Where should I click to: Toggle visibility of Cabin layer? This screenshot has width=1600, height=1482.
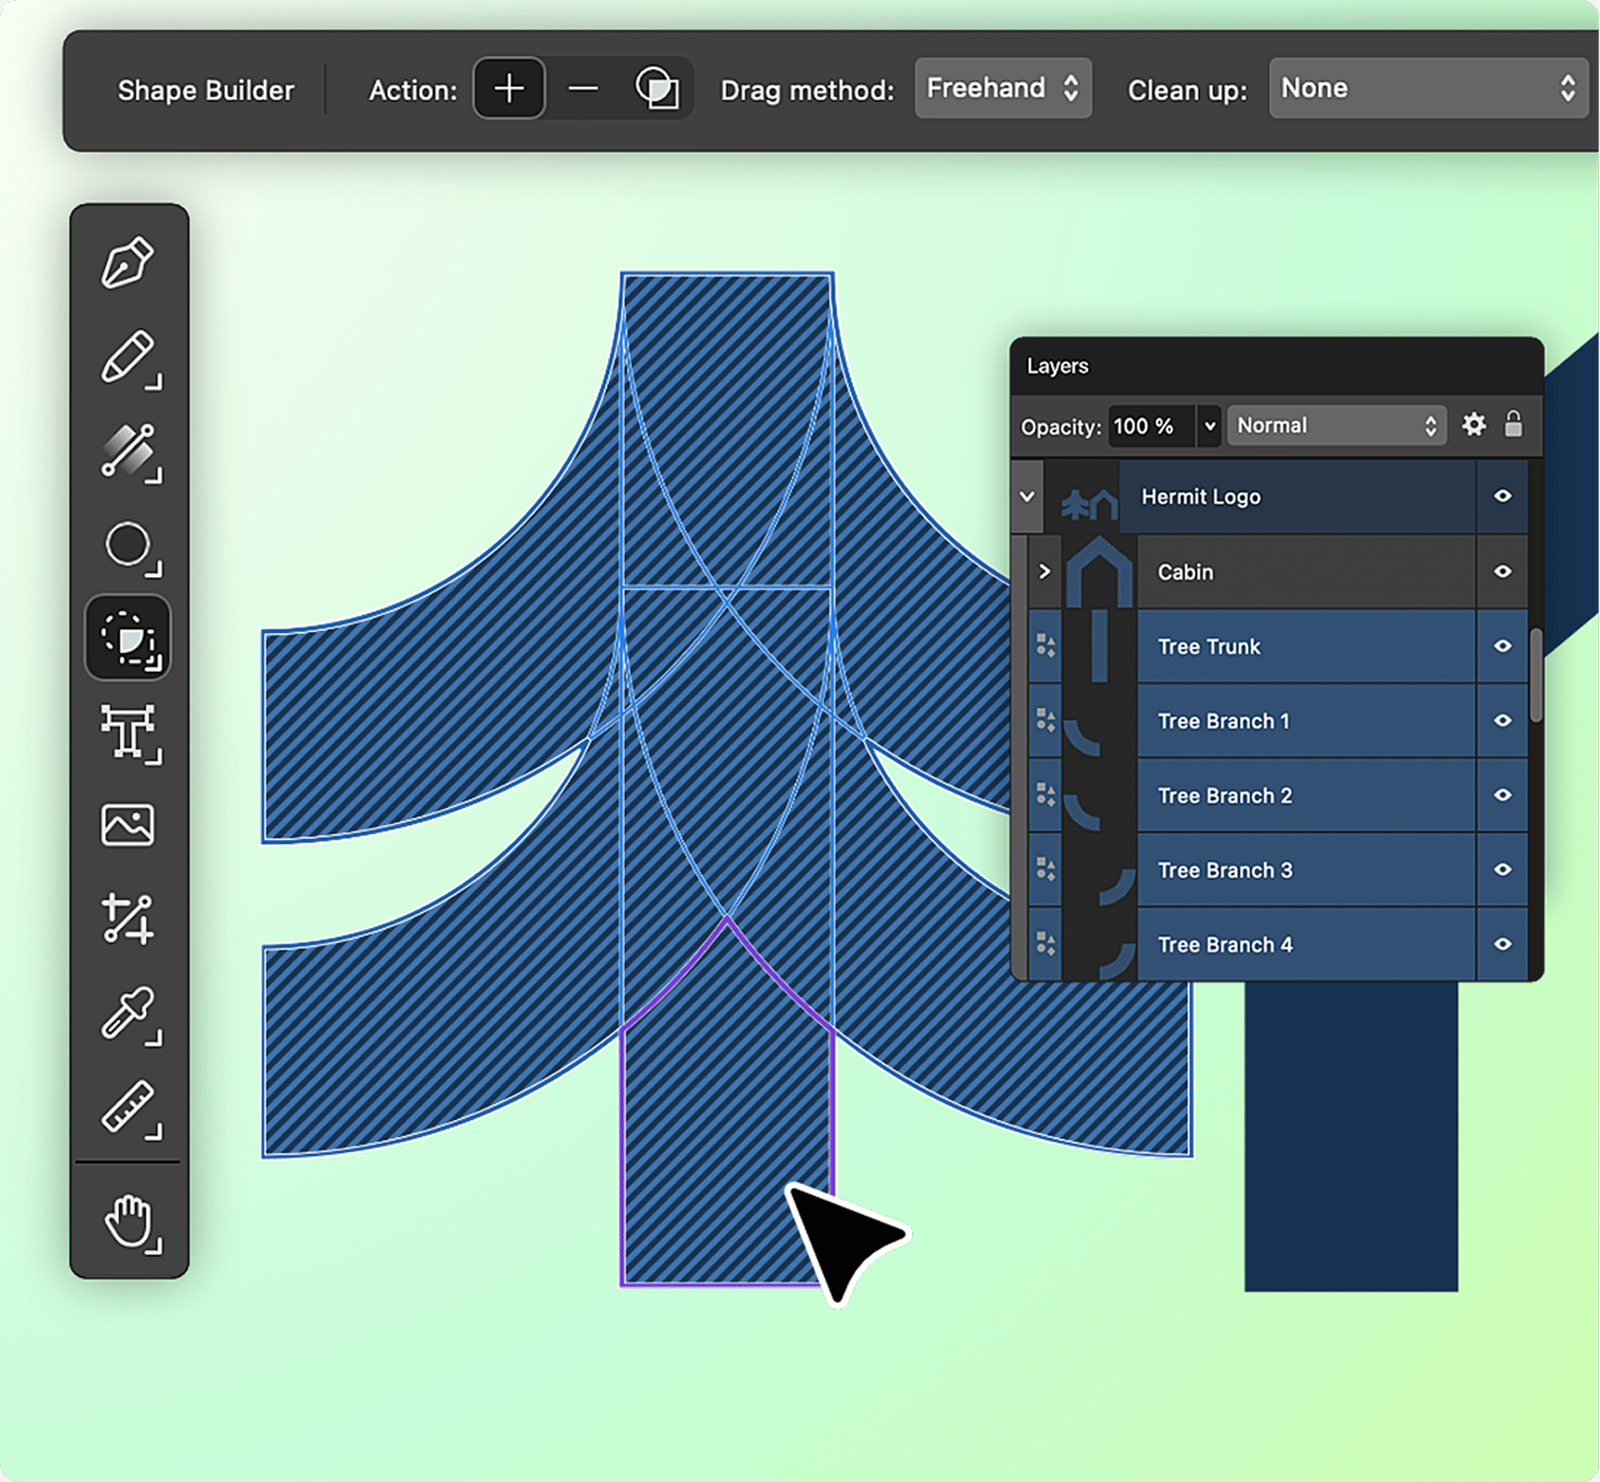(x=1502, y=571)
